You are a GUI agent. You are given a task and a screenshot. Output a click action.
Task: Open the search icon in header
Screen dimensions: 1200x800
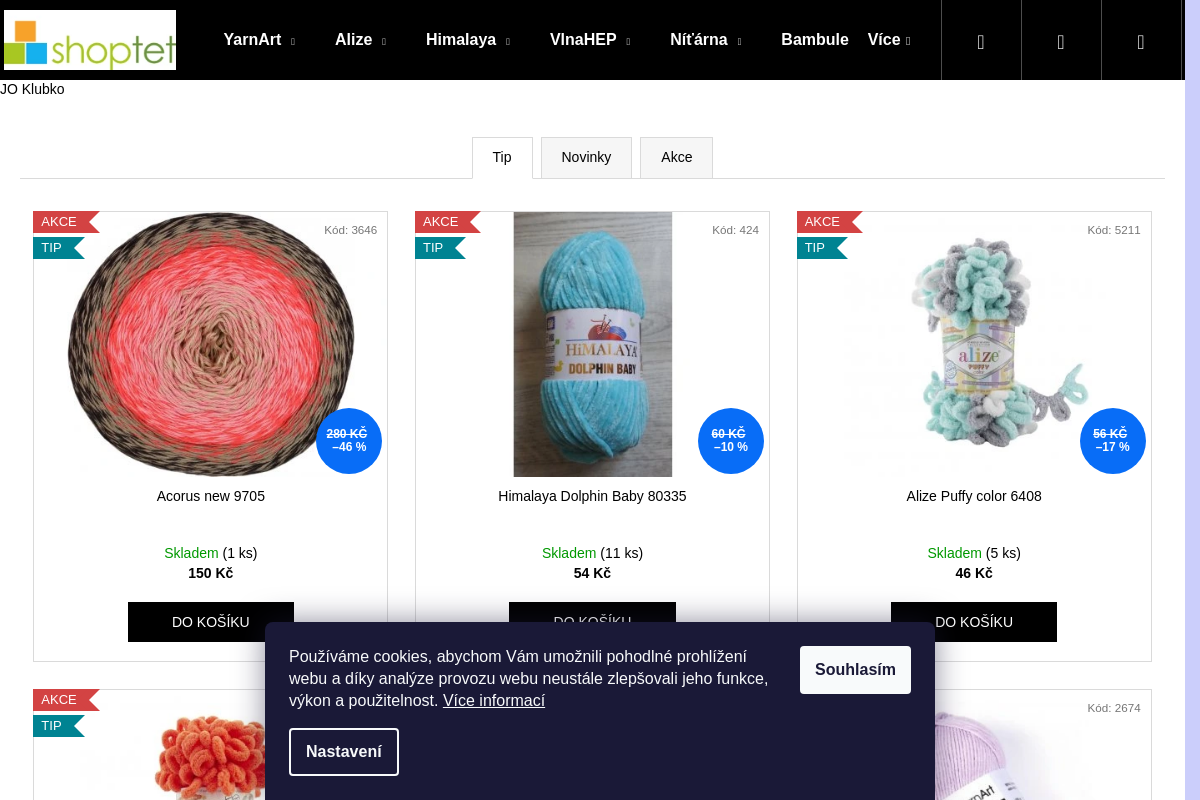(981, 41)
